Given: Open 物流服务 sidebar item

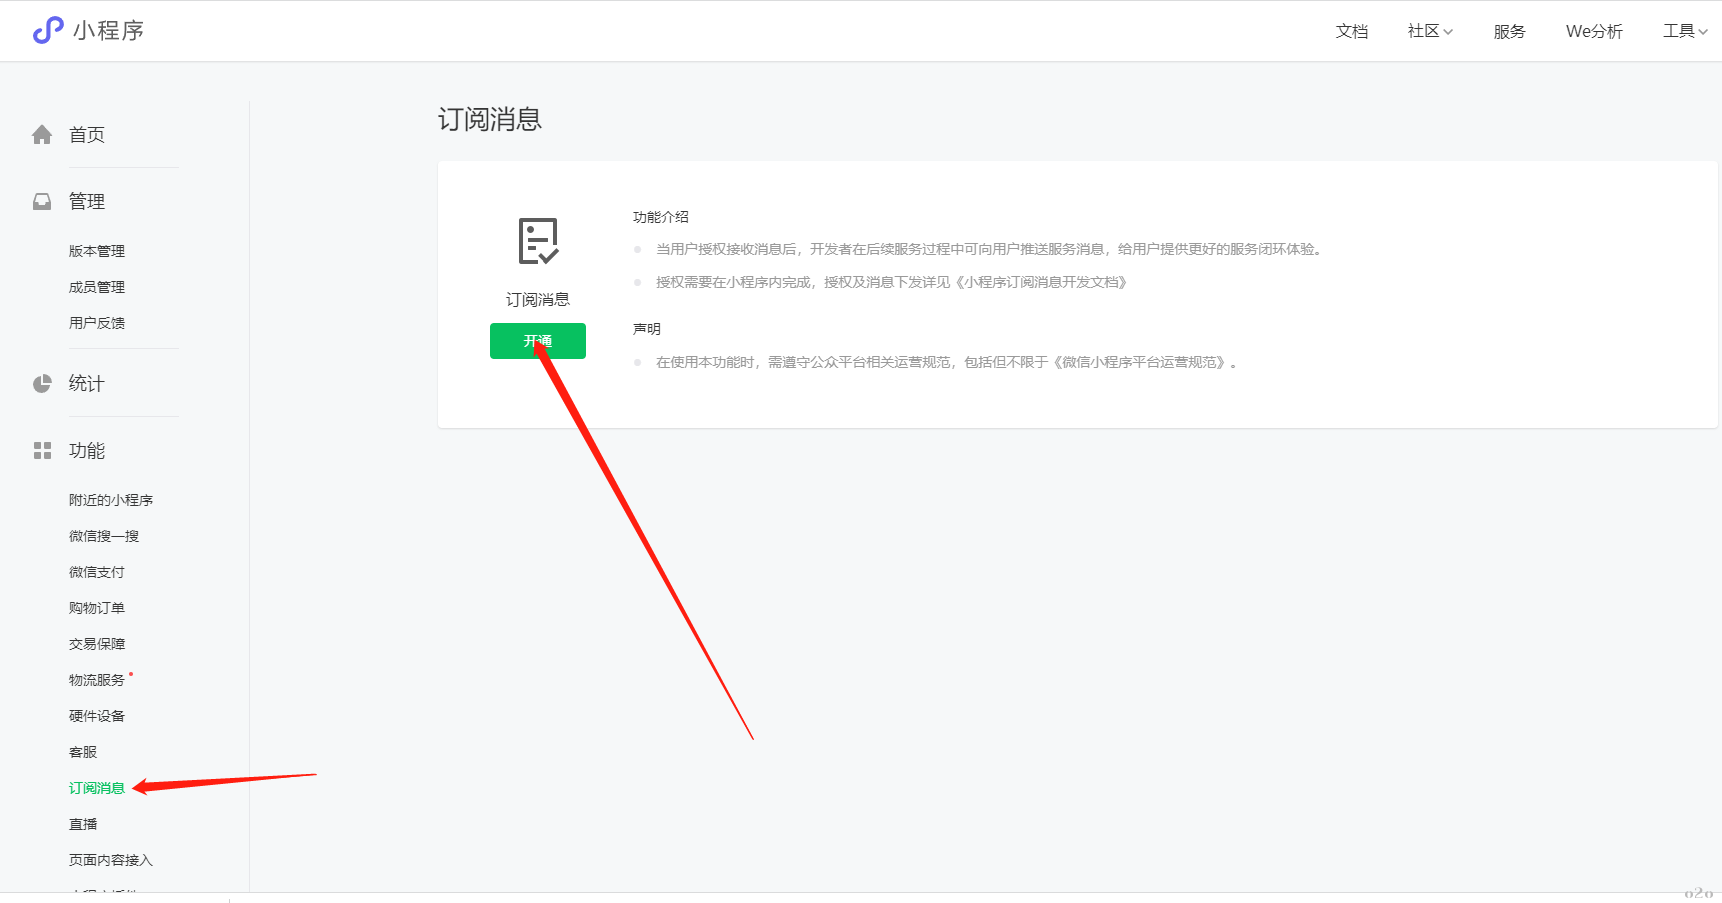Looking at the screenshot, I should coord(97,680).
